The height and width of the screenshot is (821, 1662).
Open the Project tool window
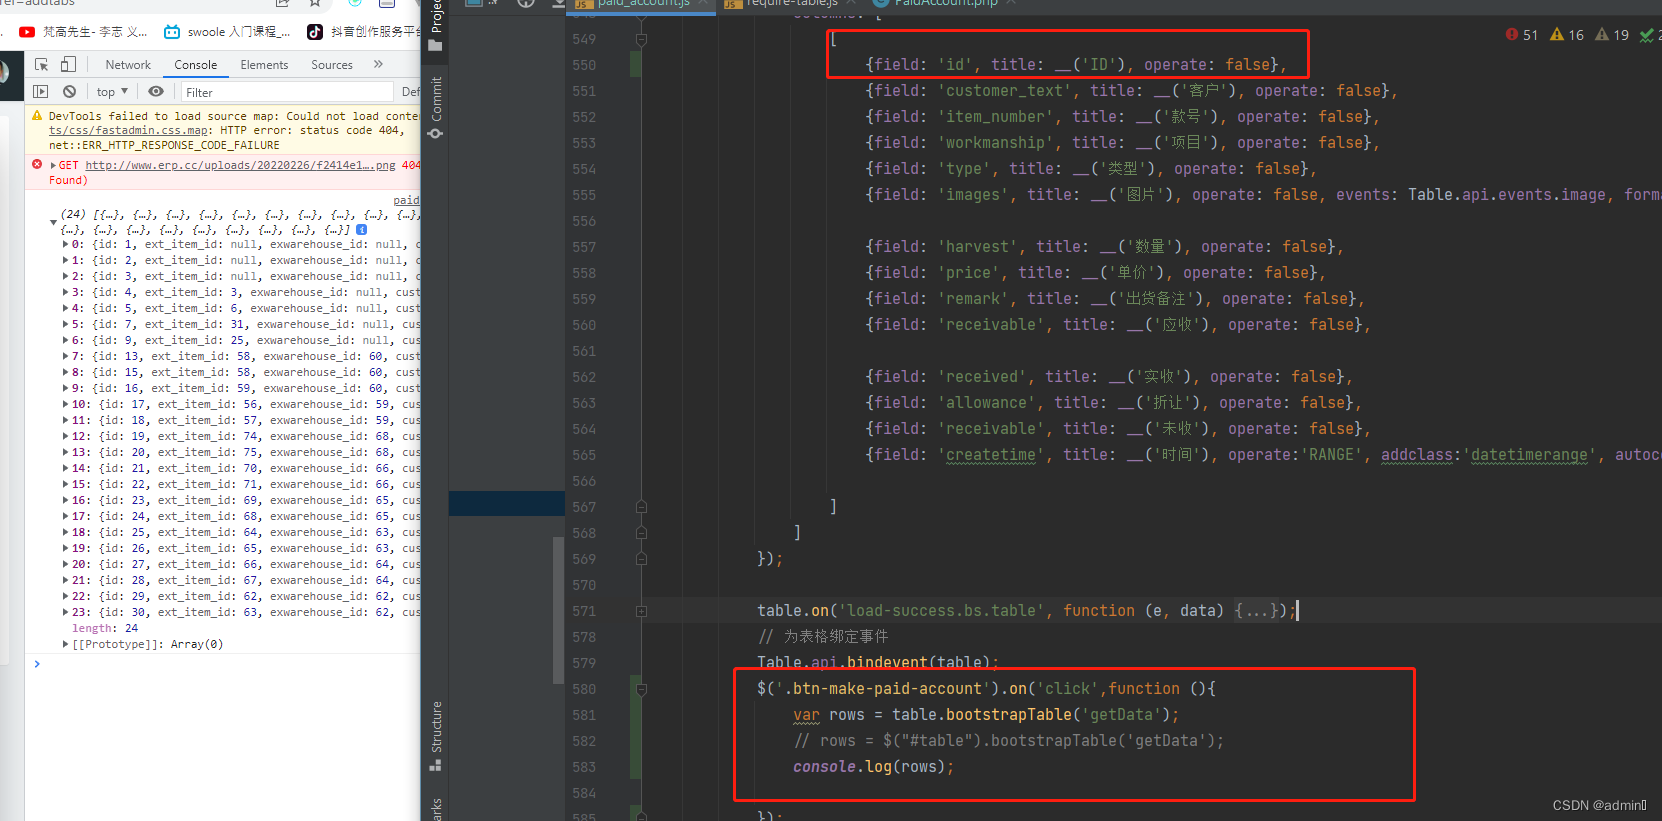pyautogui.click(x=436, y=26)
